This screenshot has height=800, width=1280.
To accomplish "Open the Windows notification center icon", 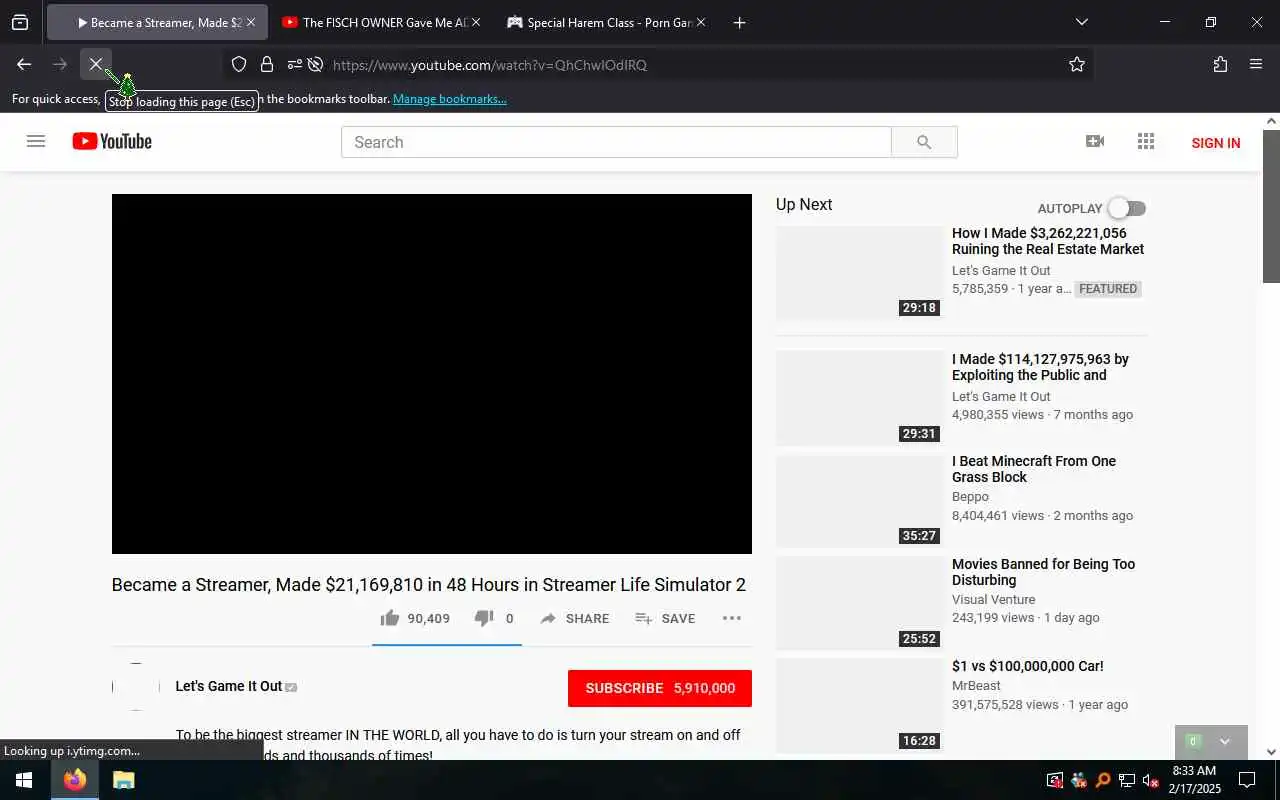I will [1247, 780].
